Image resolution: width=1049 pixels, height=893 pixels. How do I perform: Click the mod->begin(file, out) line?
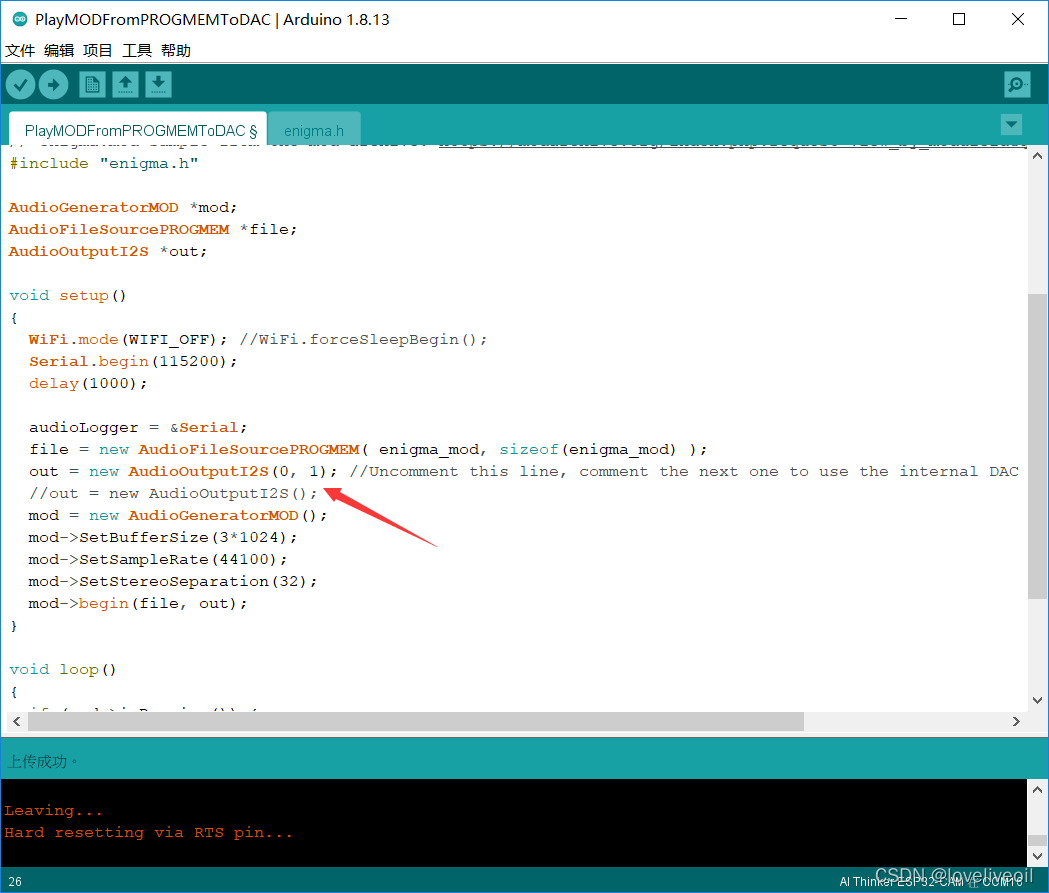pyautogui.click(x=138, y=604)
